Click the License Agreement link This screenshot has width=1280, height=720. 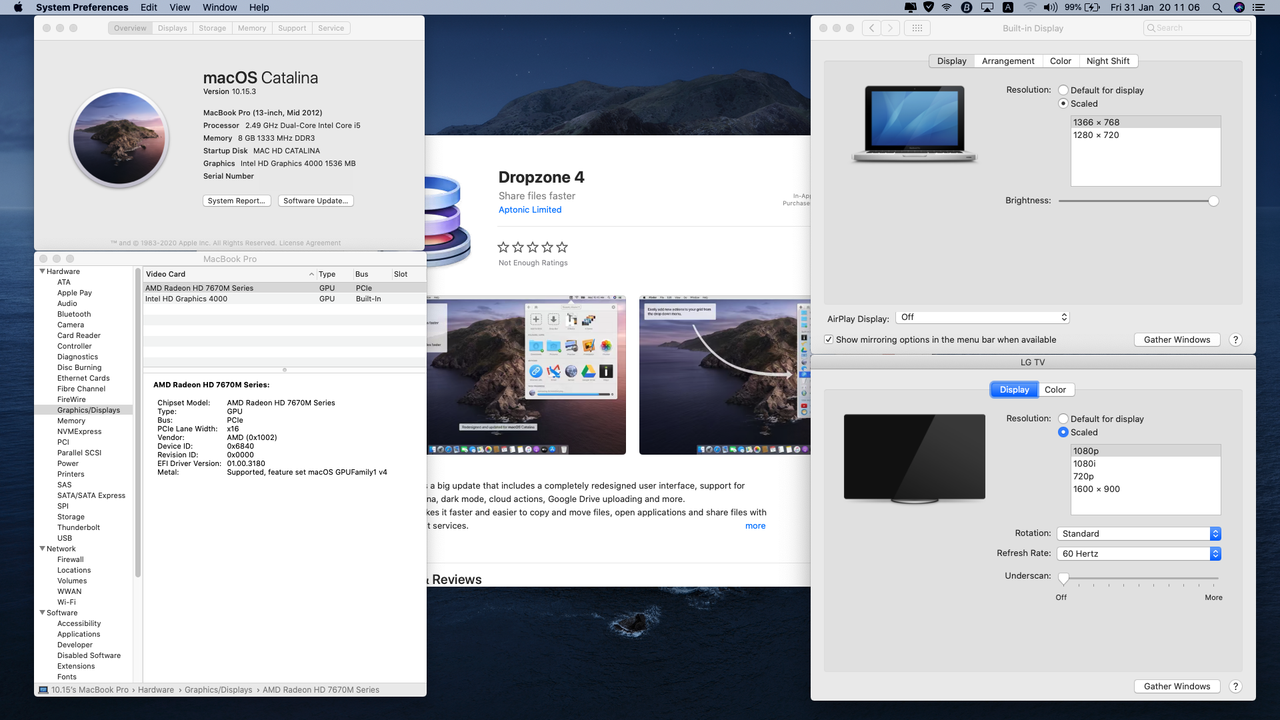point(311,243)
